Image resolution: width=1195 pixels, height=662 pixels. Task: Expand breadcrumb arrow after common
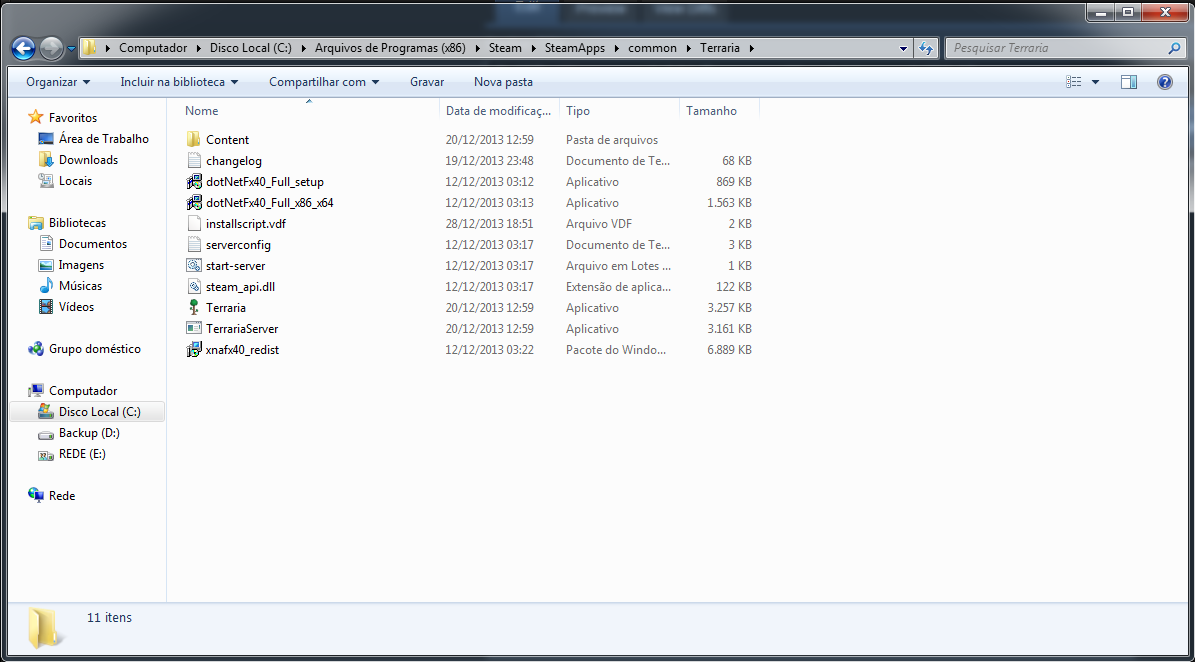pyautogui.click(x=688, y=48)
